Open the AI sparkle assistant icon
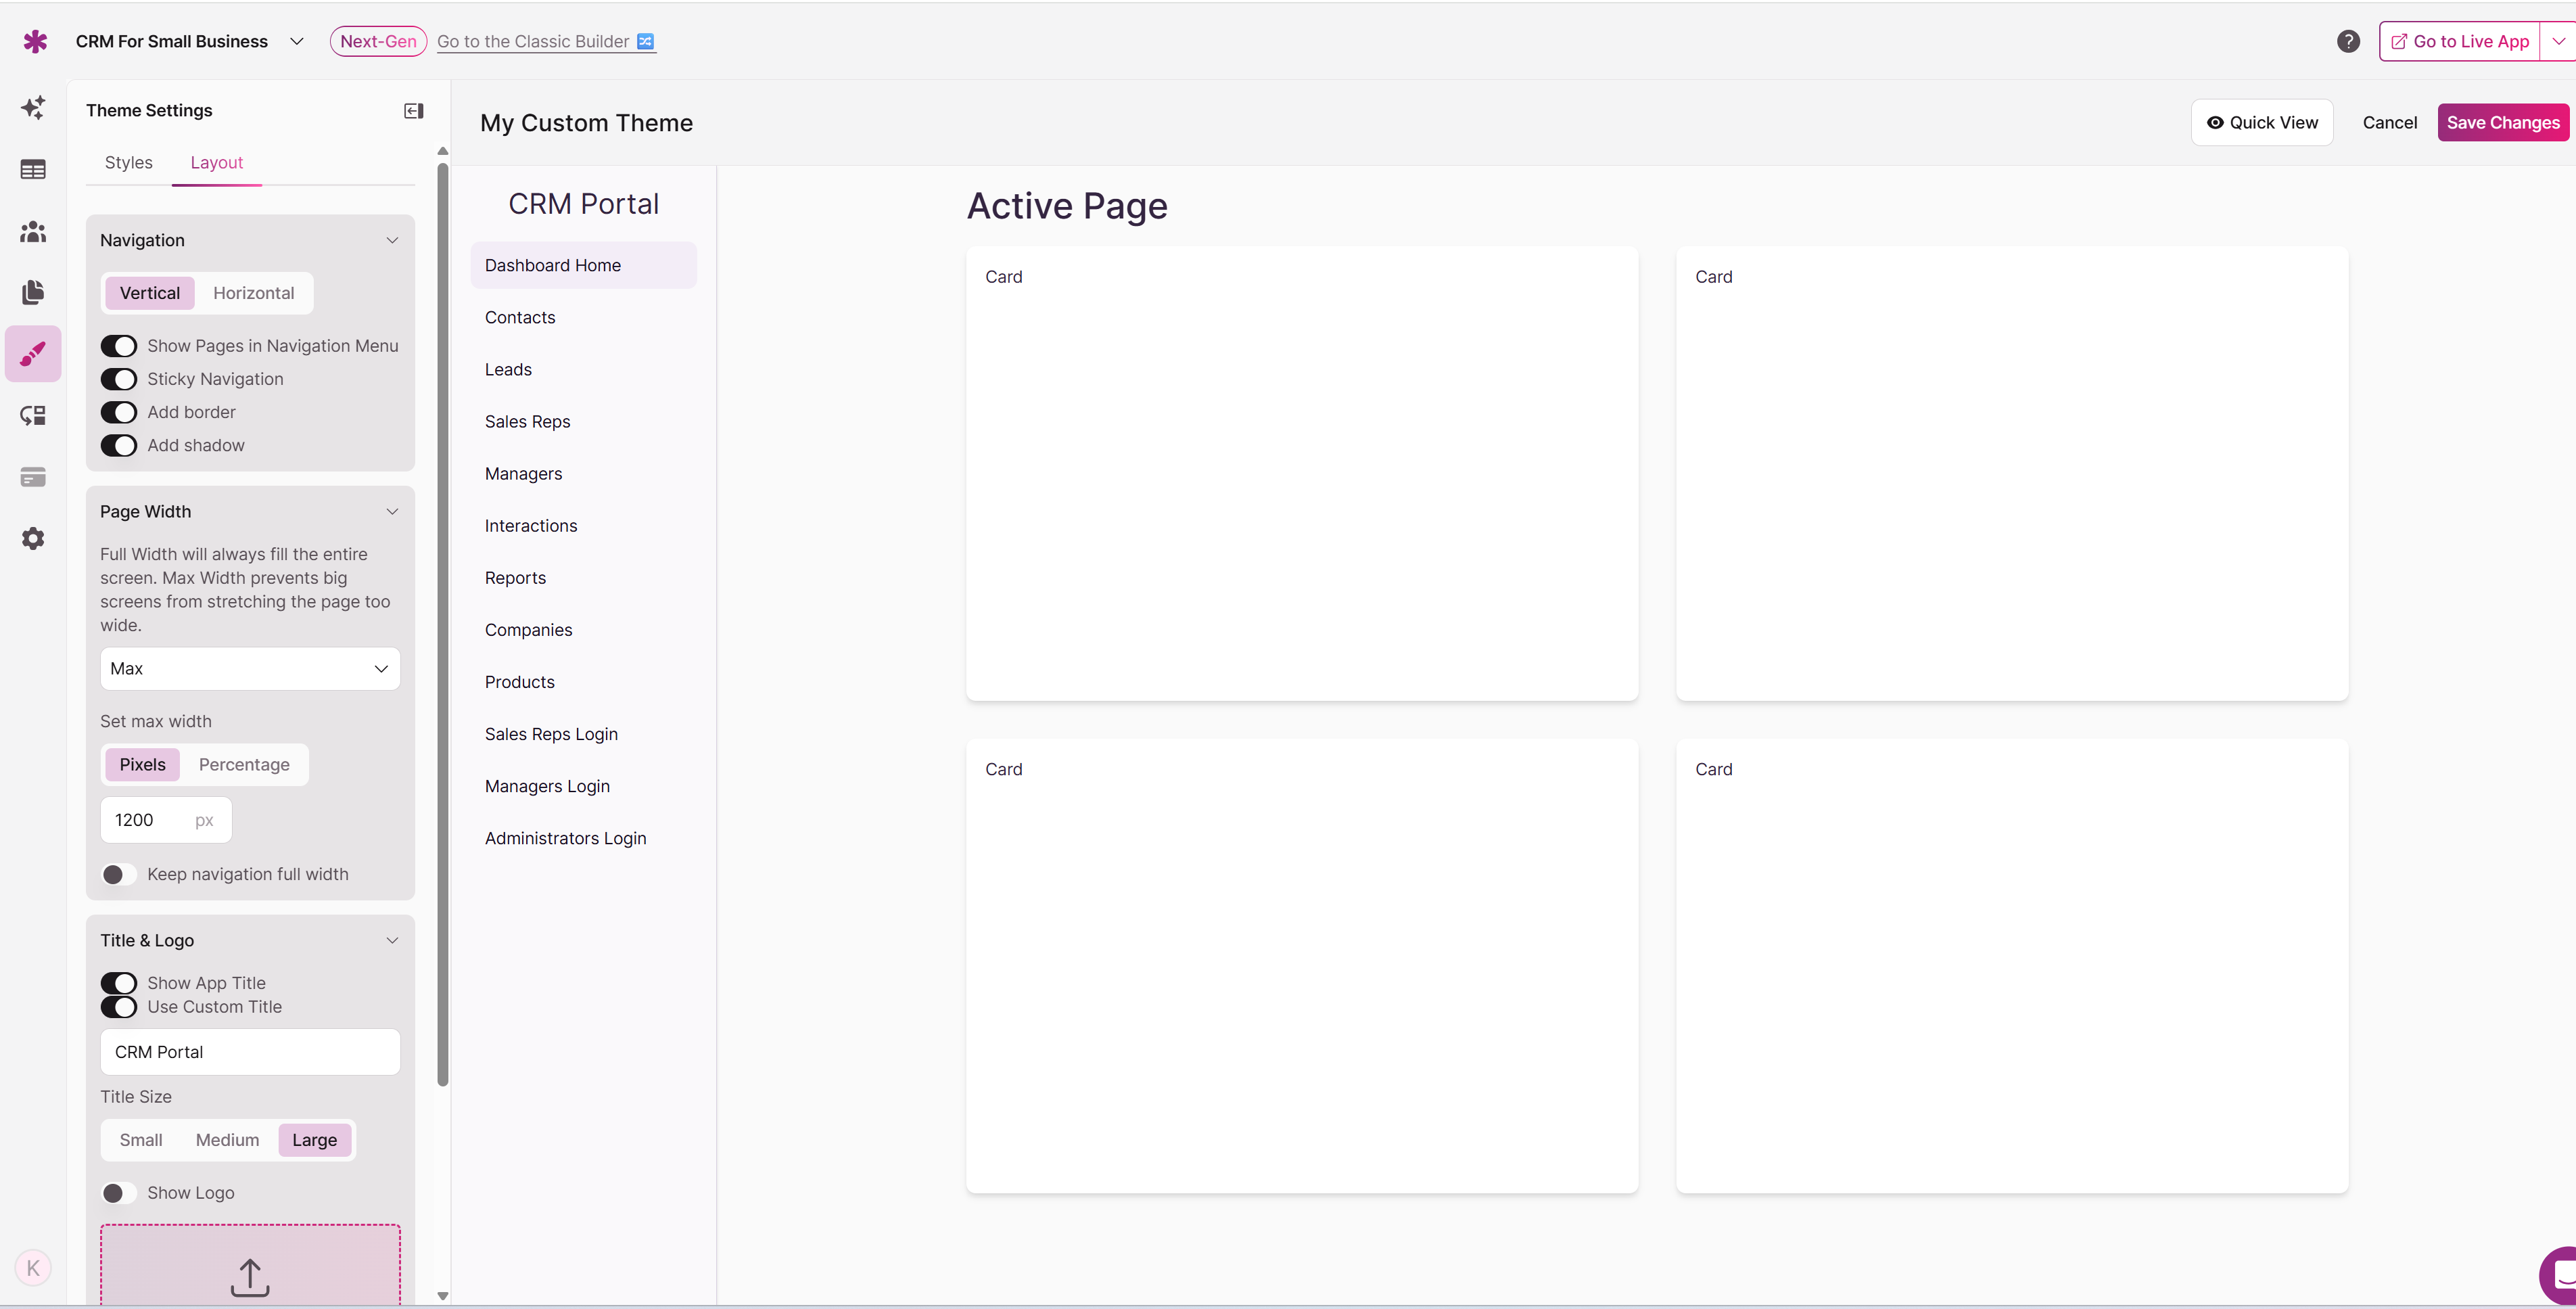2576x1309 pixels. pyautogui.click(x=33, y=108)
